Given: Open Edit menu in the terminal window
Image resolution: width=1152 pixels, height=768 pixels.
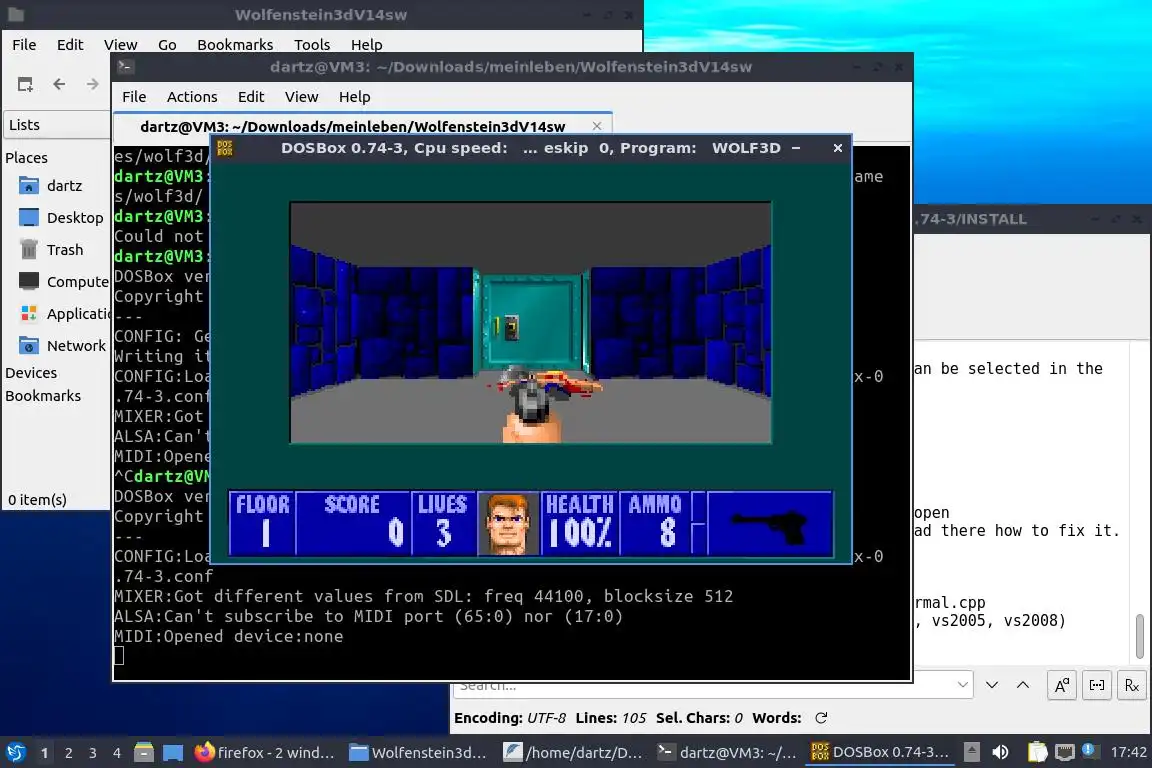Looking at the screenshot, I should [251, 97].
